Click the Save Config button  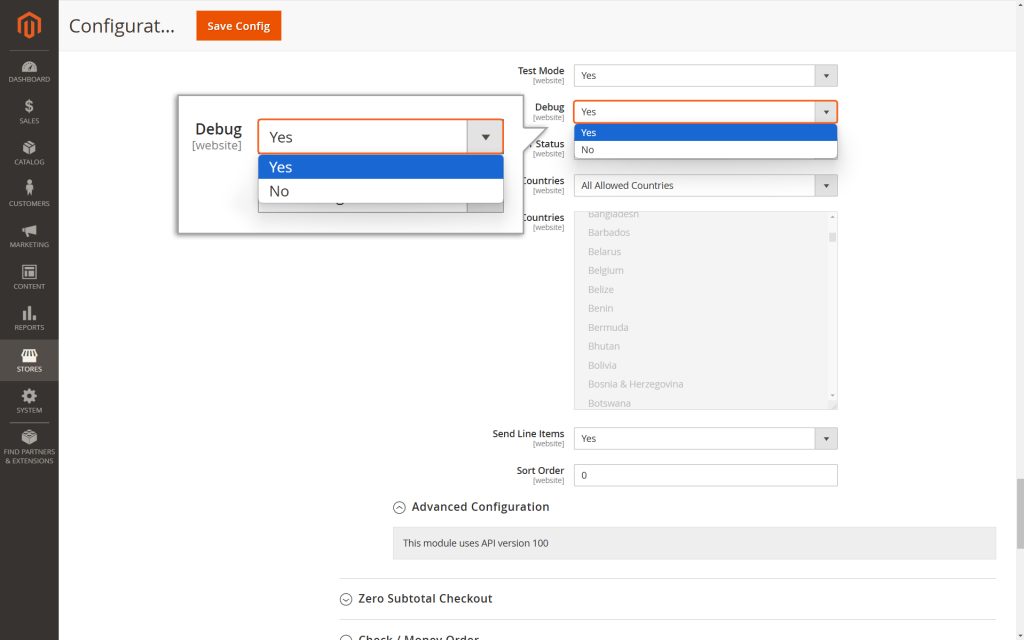coord(238,25)
